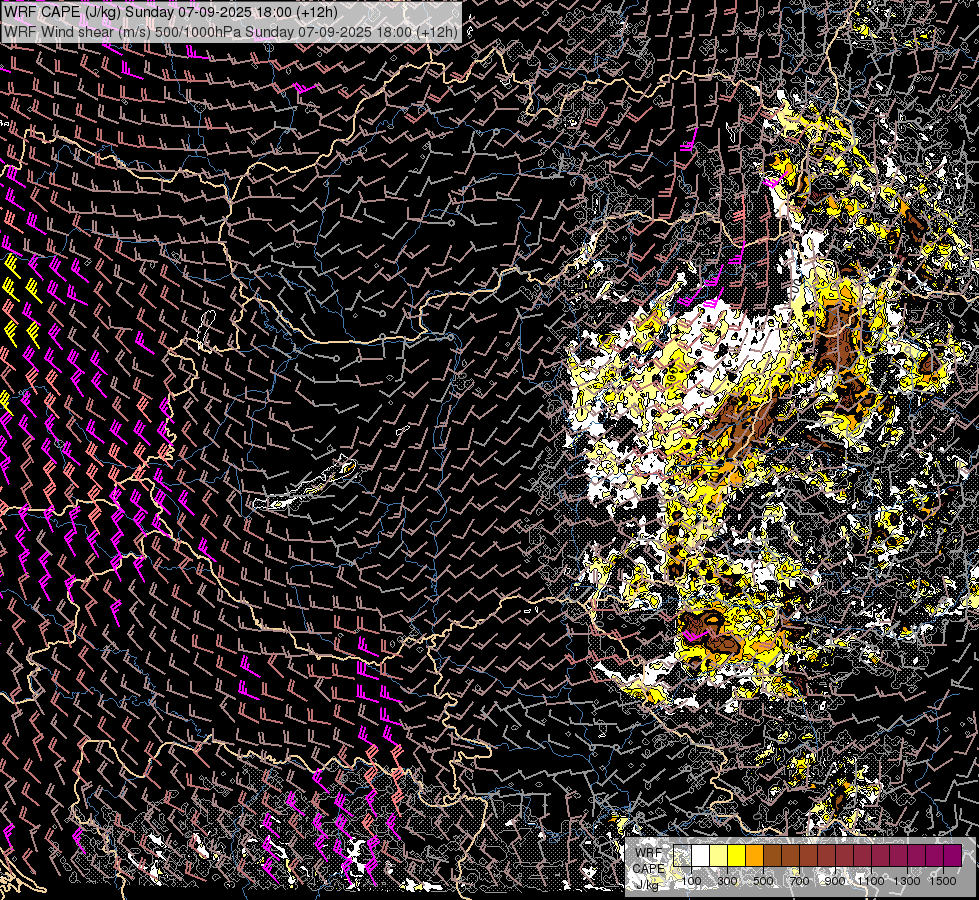Click the '1100' legend value
979x900 pixels.
tap(871, 881)
